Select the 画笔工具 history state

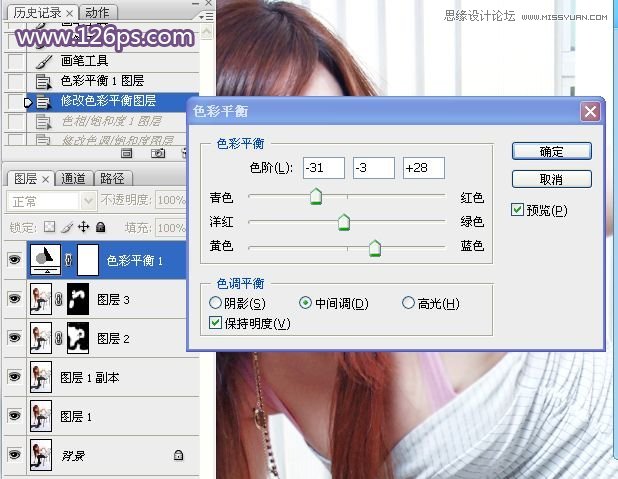coord(113,62)
